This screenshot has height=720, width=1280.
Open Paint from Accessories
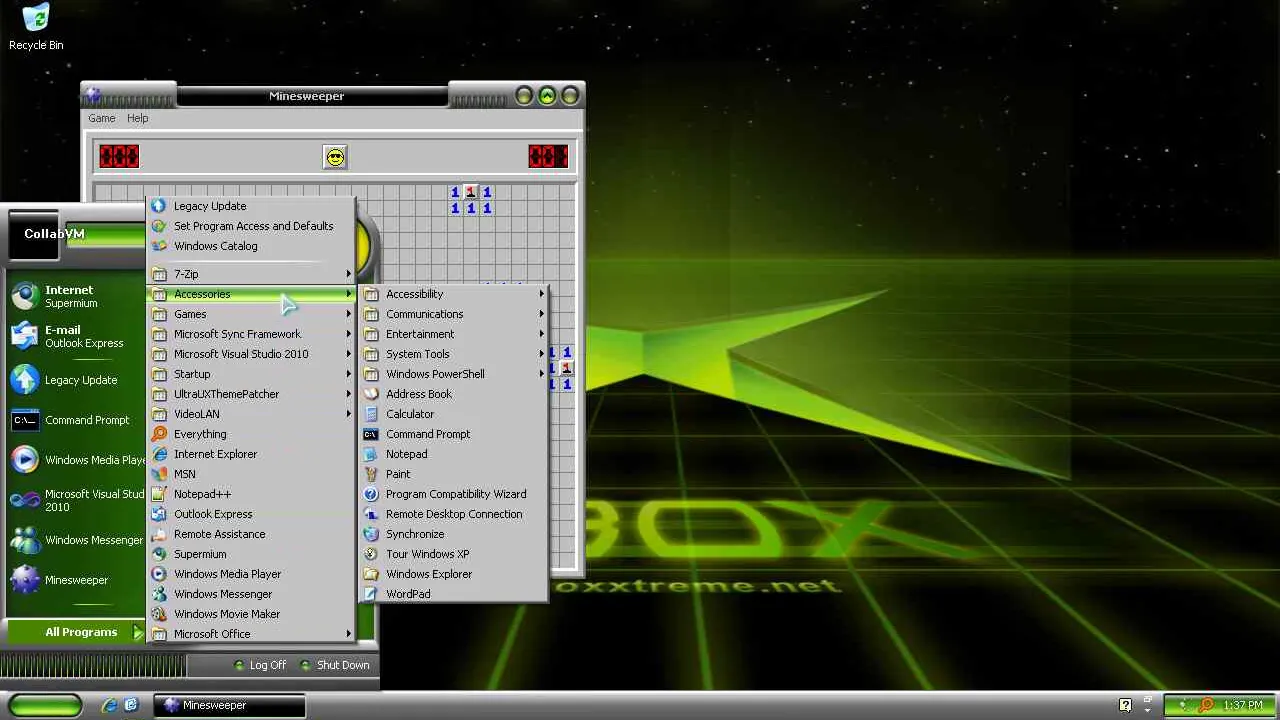point(454,474)
